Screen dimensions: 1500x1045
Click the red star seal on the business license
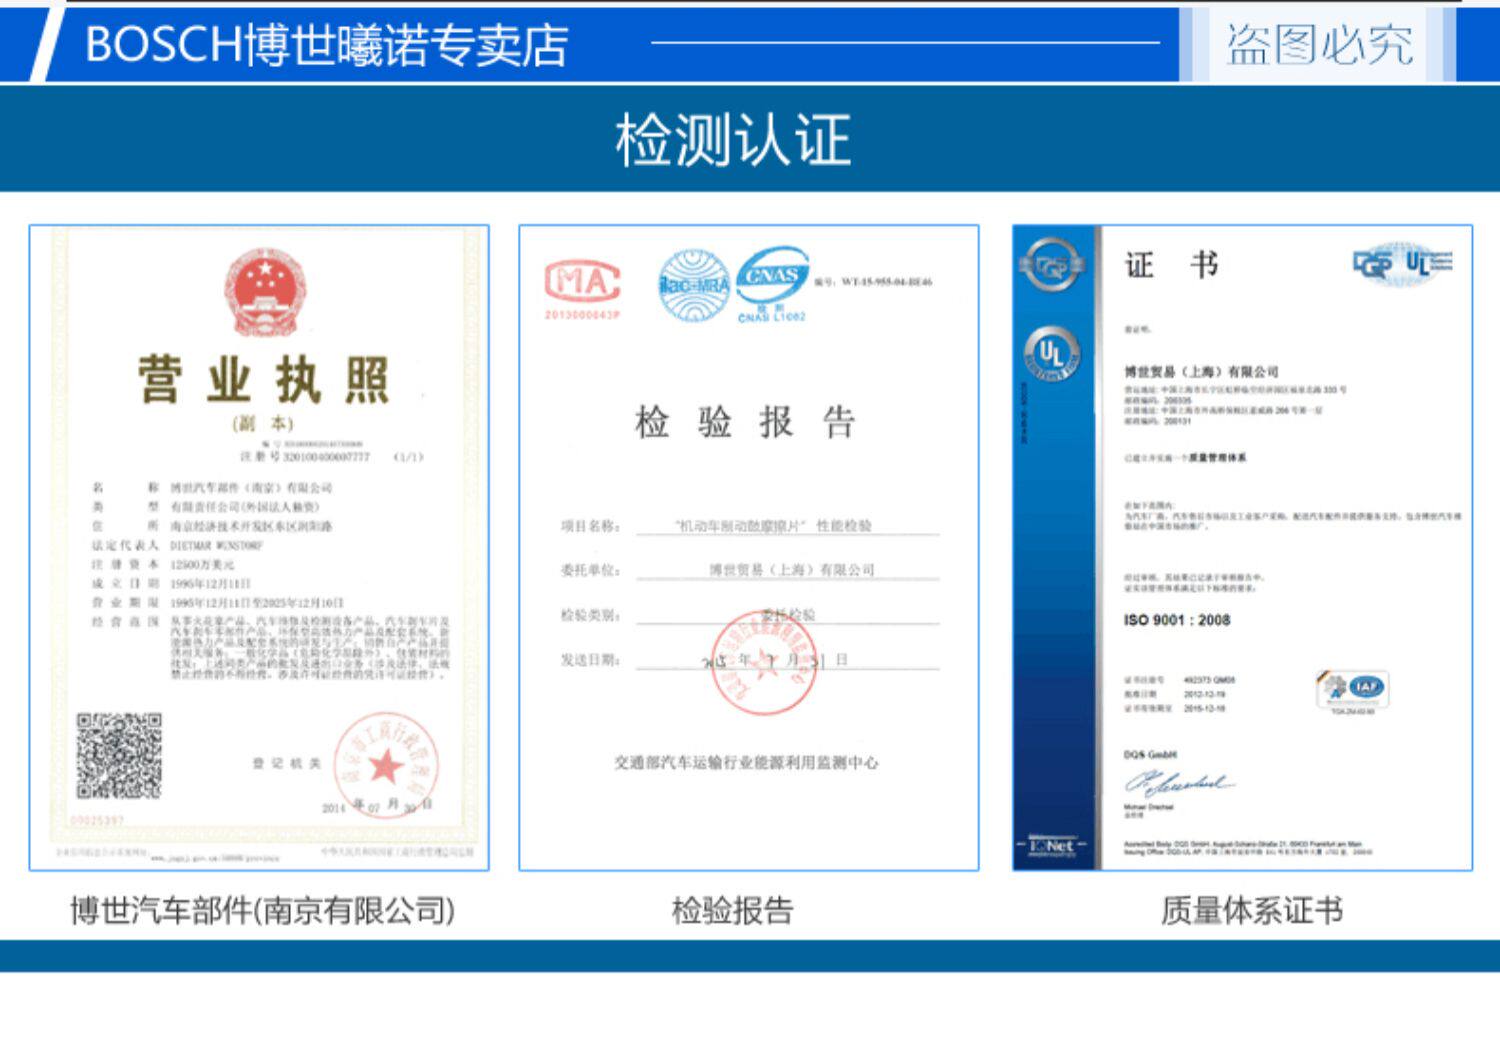point(385,766)
